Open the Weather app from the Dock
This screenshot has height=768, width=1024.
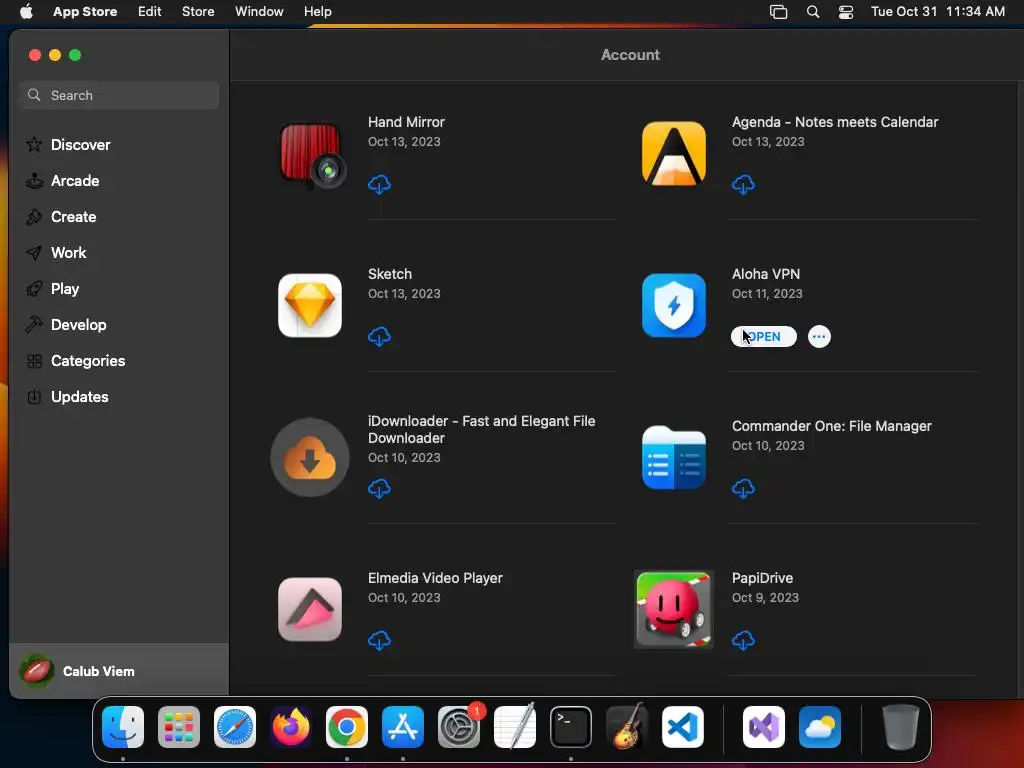coord(820,726)
